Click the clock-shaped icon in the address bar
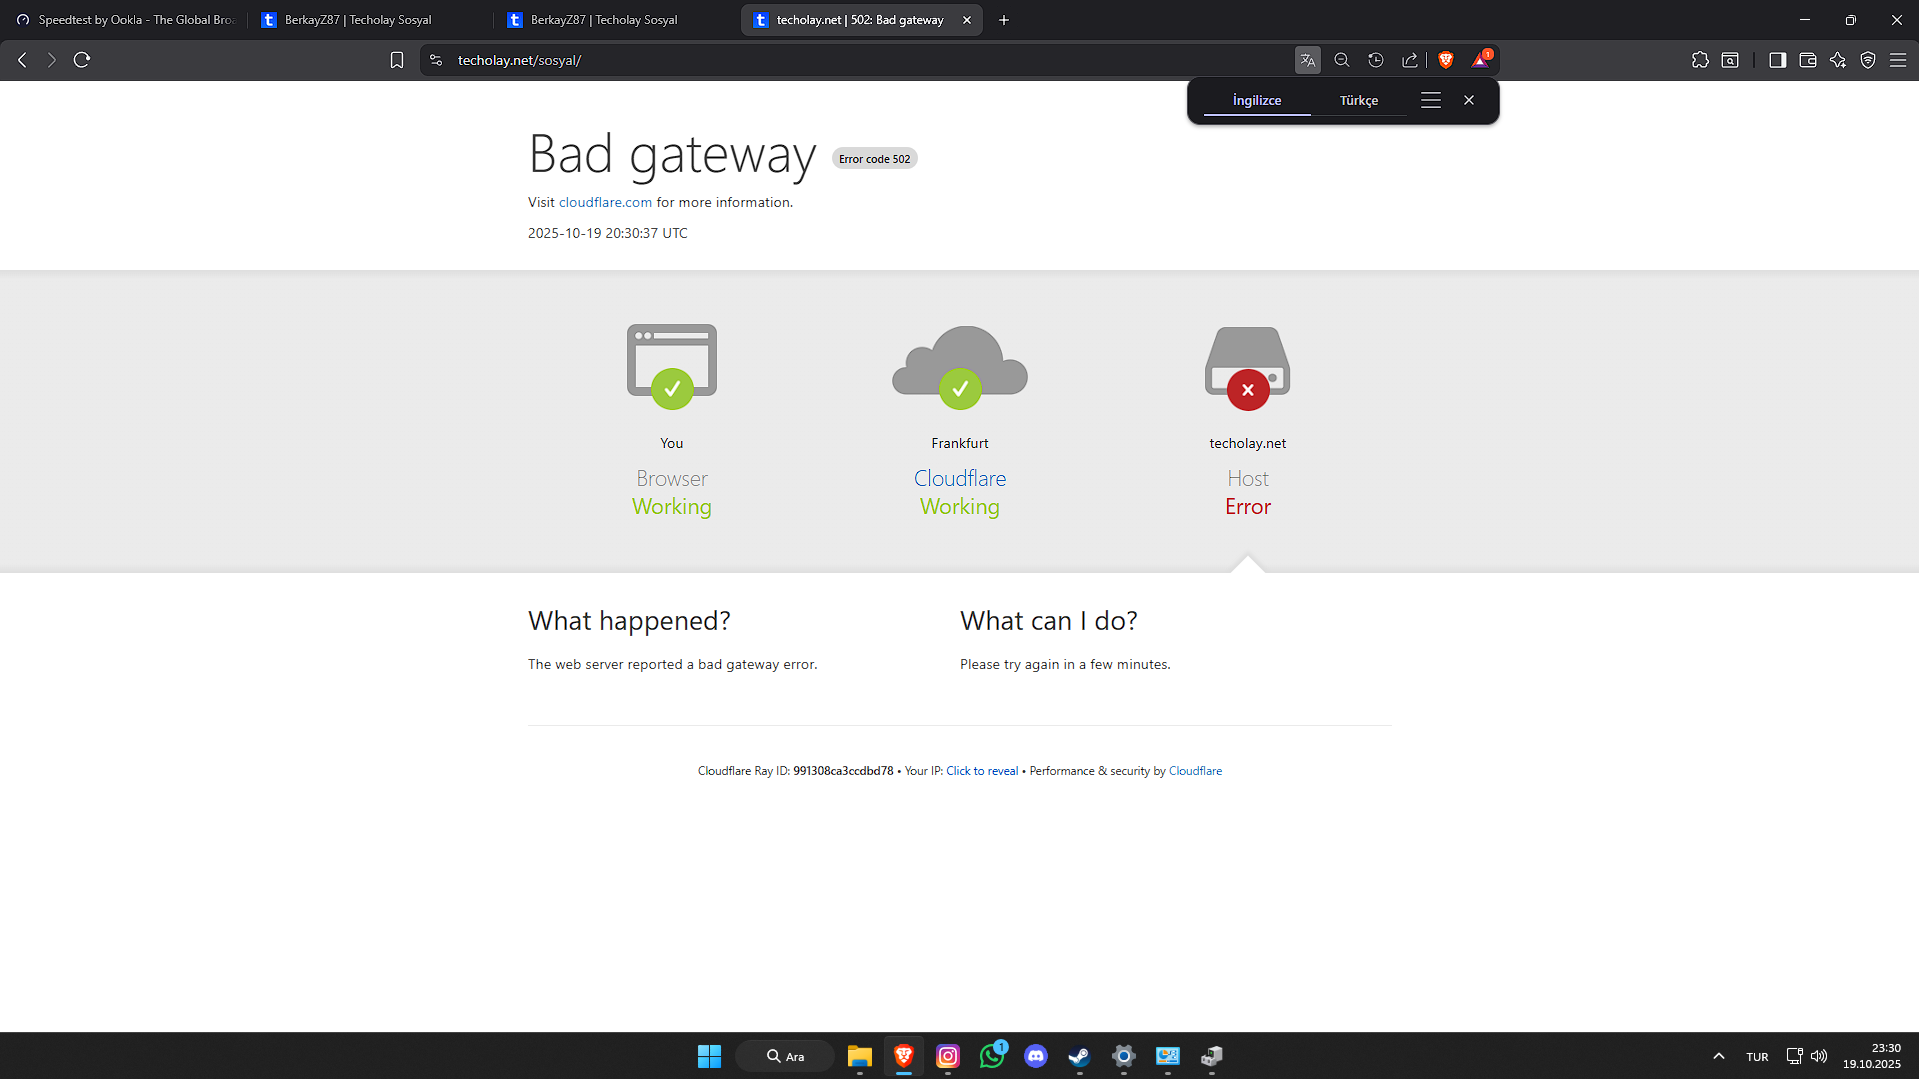1919x1079 pixels. 1376,60
